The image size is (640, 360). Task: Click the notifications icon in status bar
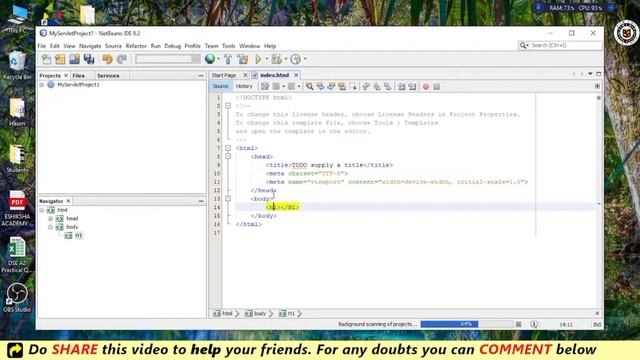pos(534,324)
